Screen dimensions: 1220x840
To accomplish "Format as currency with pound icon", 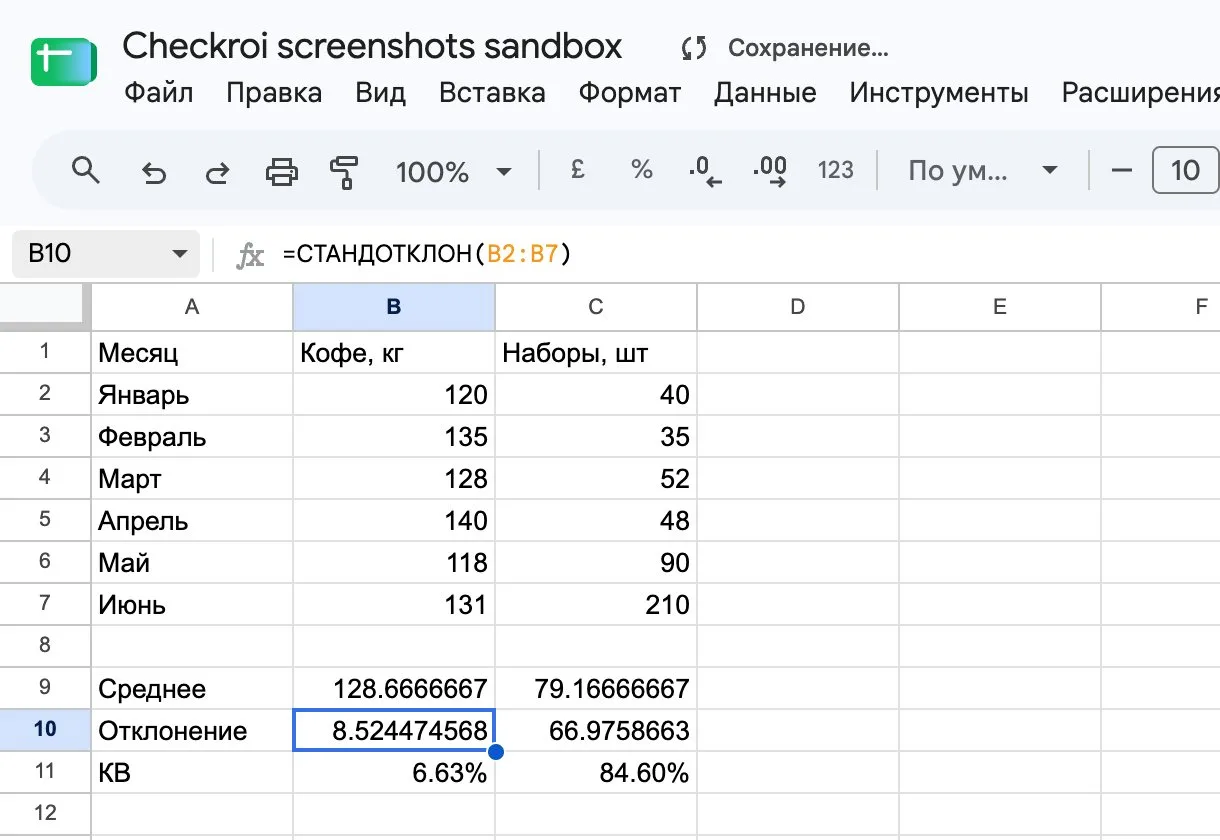I will 577,170.
